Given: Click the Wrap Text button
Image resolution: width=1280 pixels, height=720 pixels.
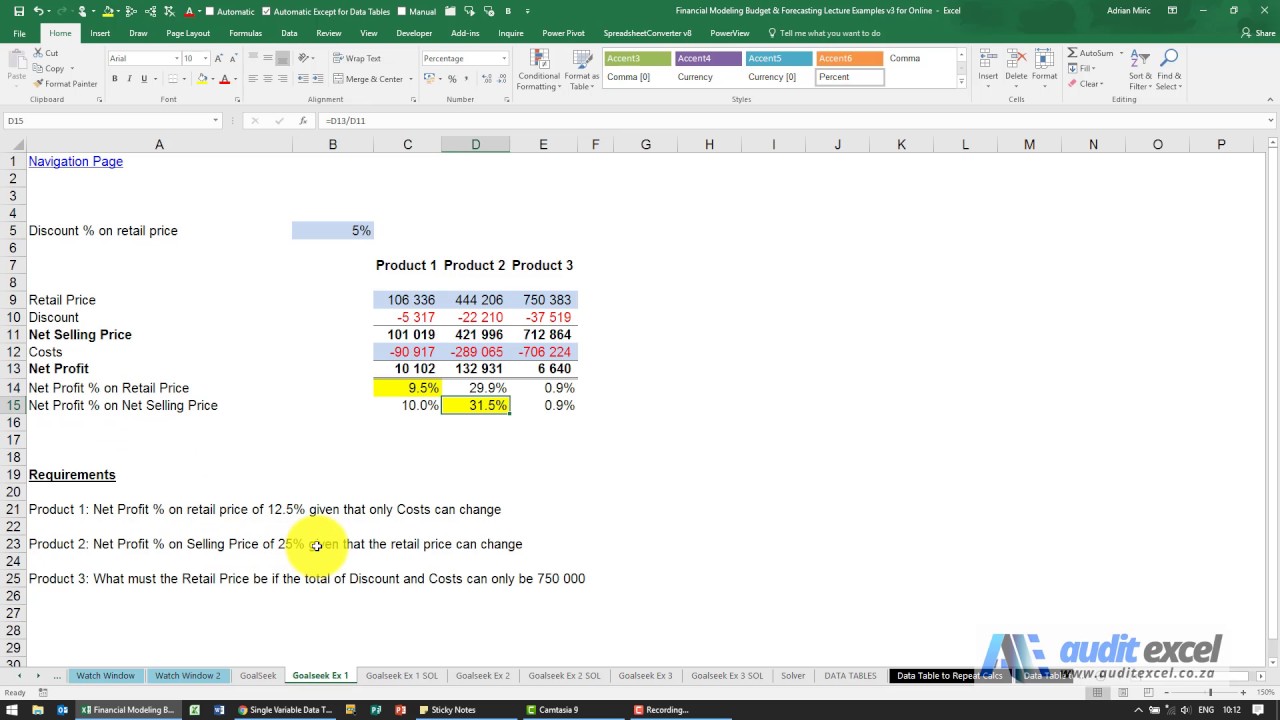Looking at the screenshot, I should tap(357, 58).
